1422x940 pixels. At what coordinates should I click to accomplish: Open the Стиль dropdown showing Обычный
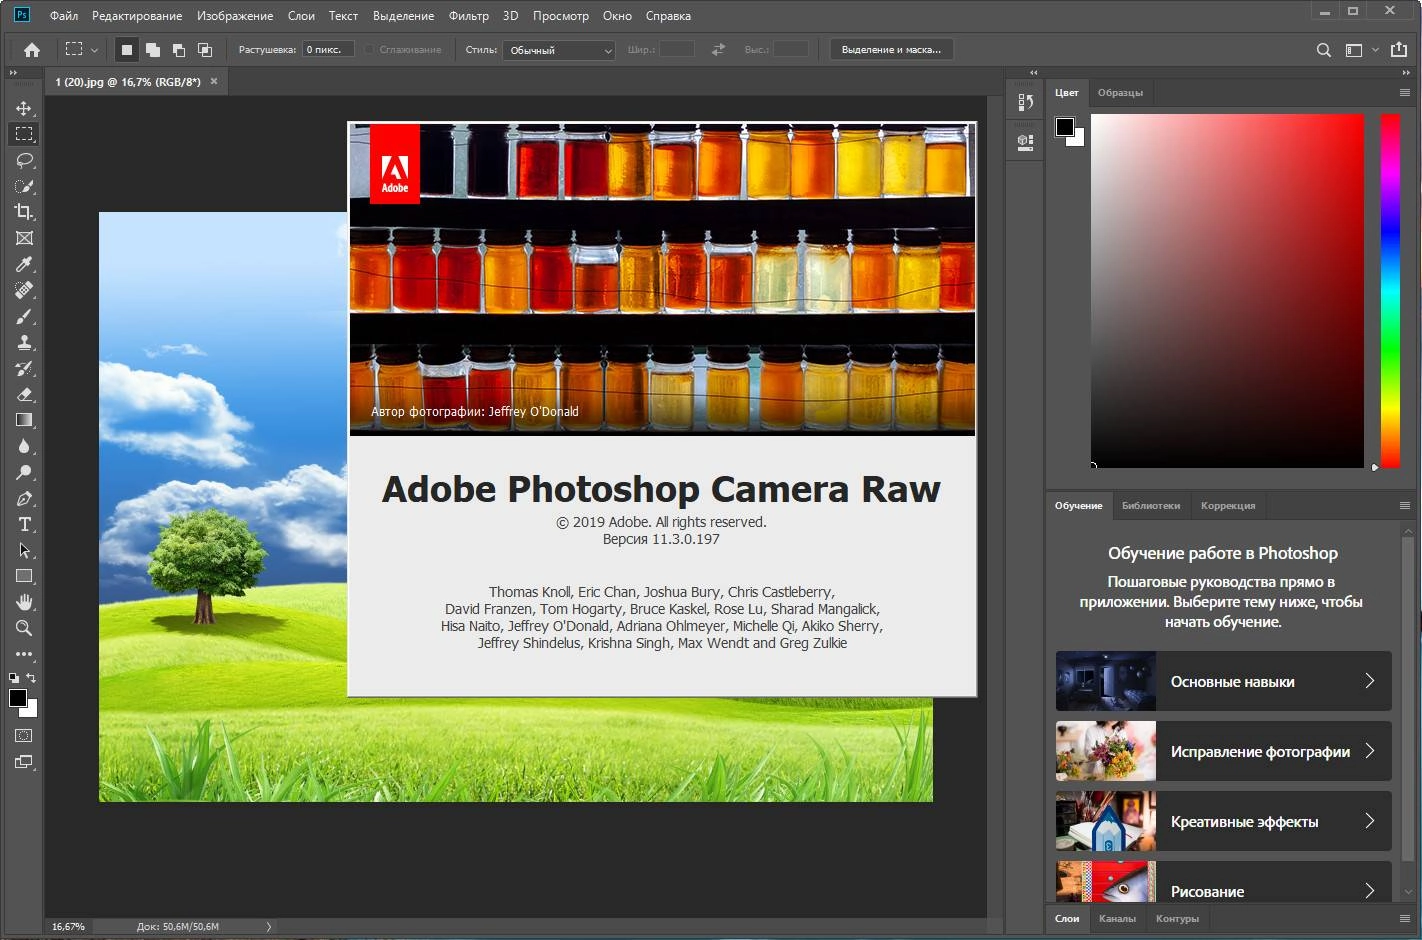[559, 50]
